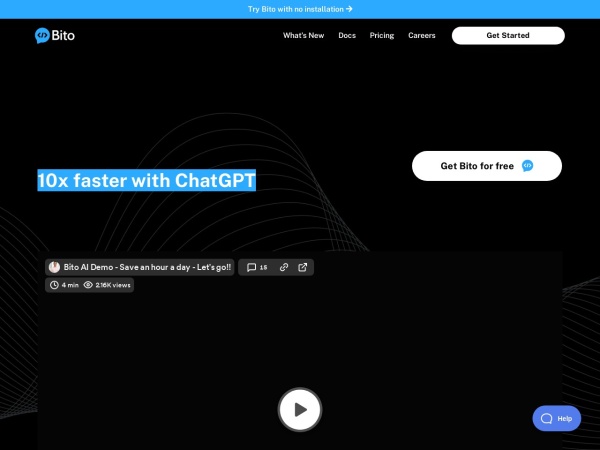
Task: Navigate to Pricing
Action: (x=381, y=35)
